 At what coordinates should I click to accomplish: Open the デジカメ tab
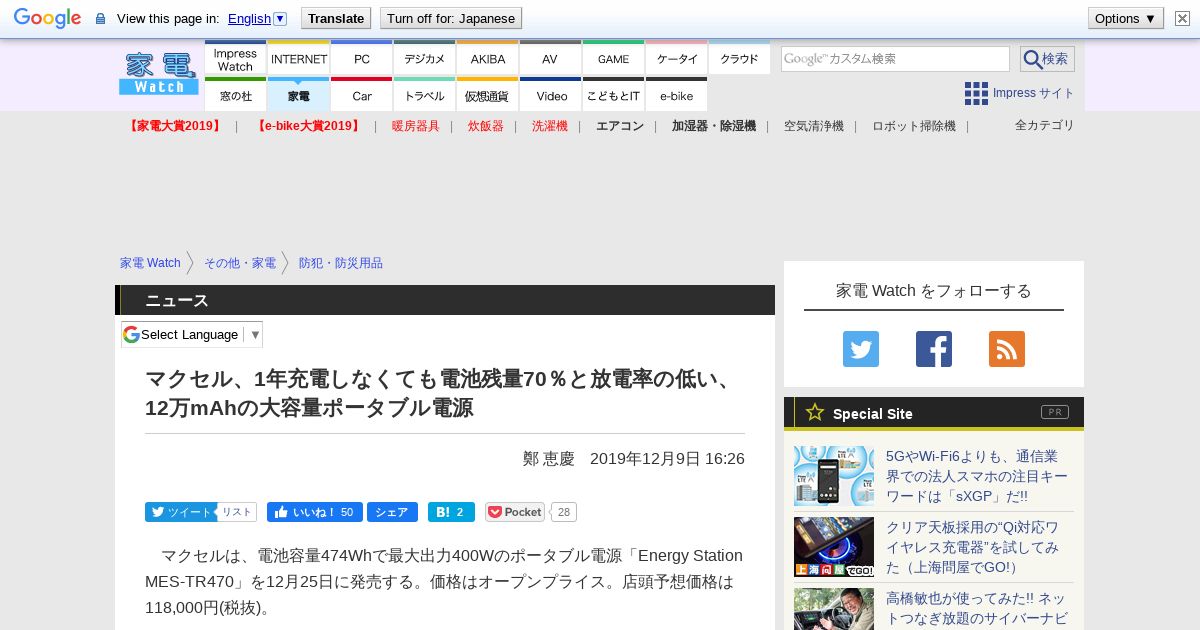click(424, 59)
